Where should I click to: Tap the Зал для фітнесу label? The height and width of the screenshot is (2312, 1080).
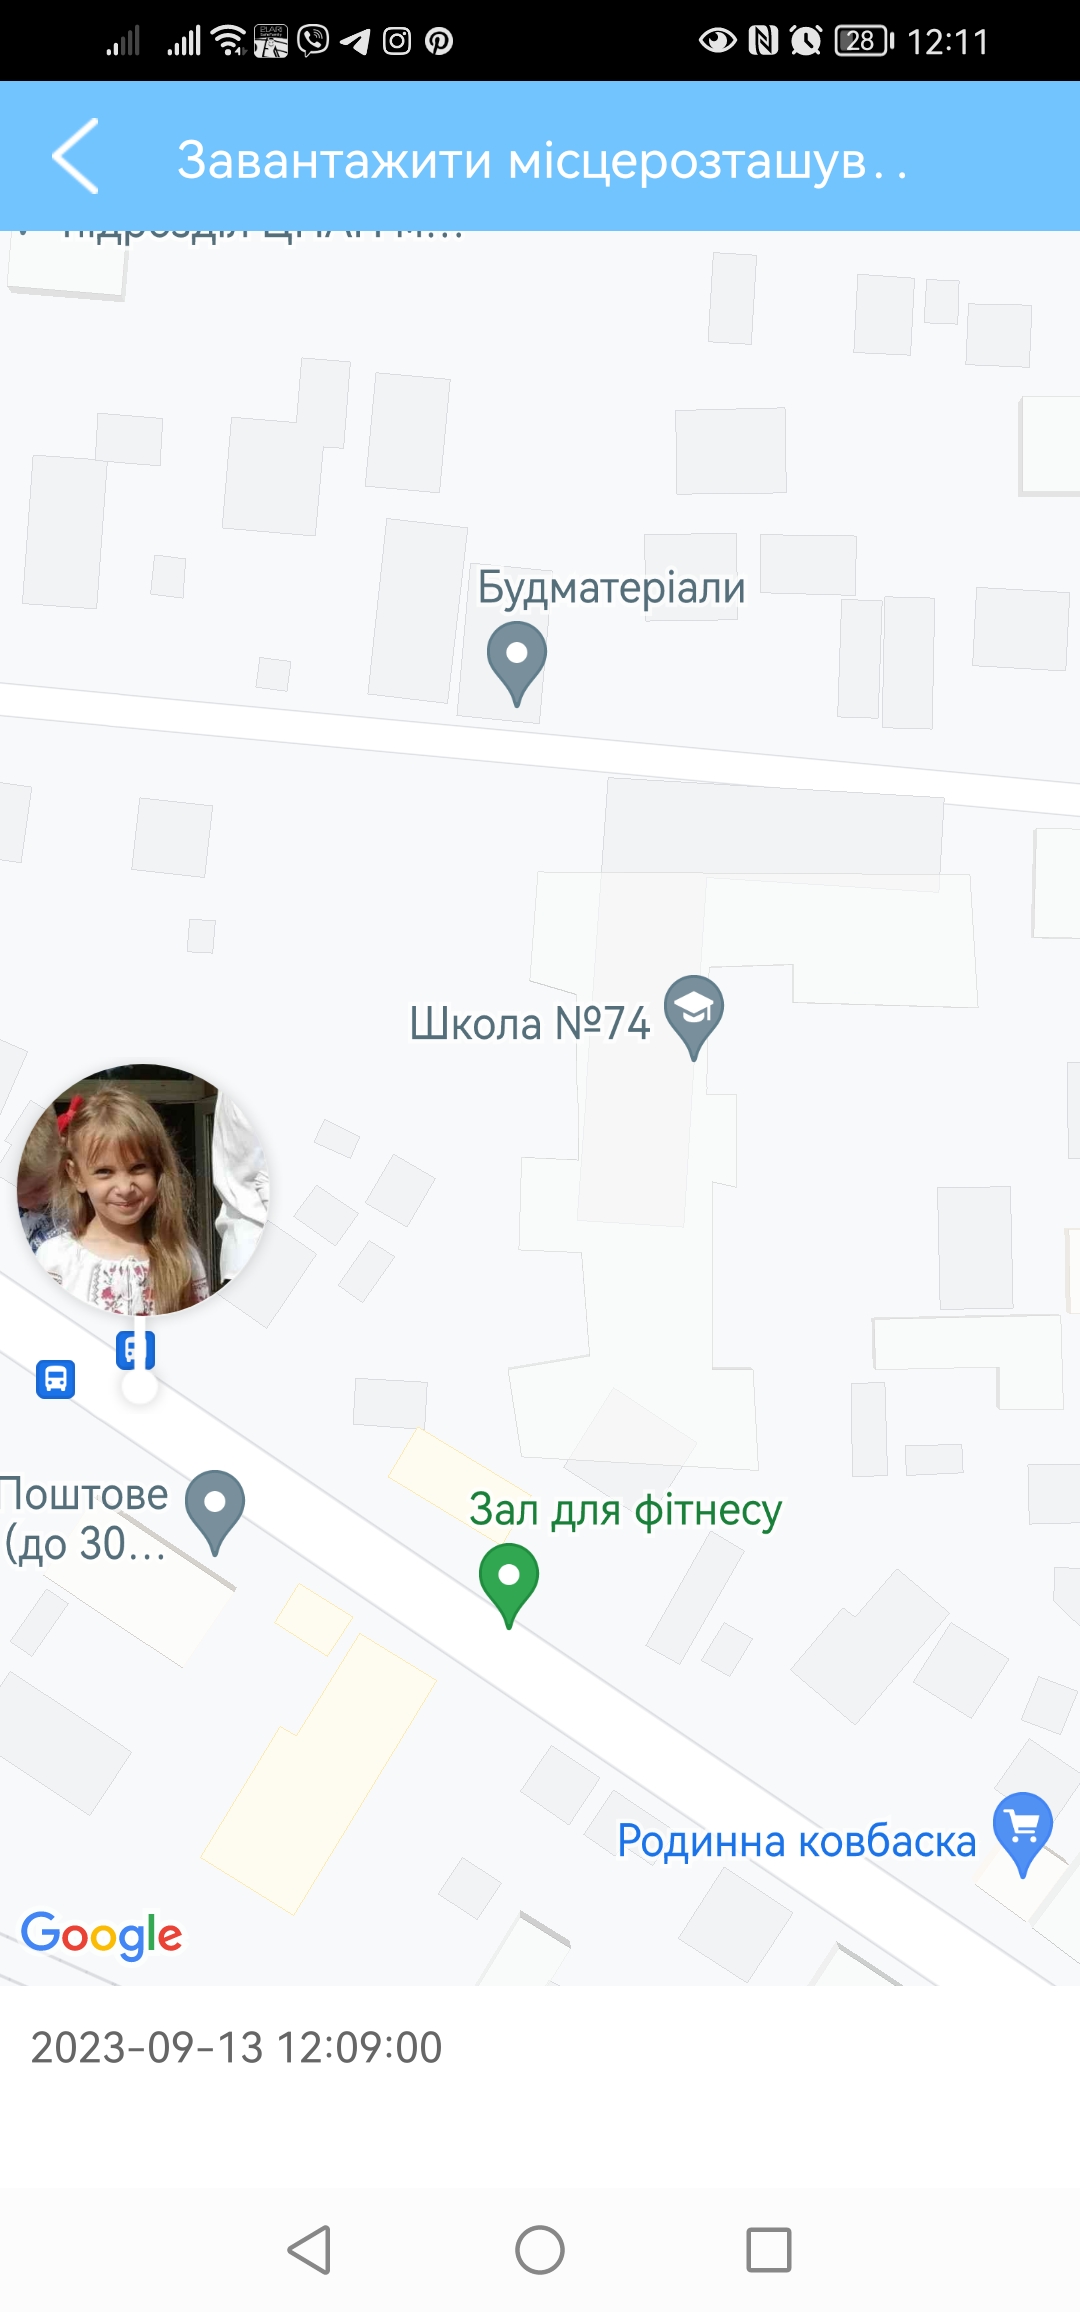tap(625, 1510)
